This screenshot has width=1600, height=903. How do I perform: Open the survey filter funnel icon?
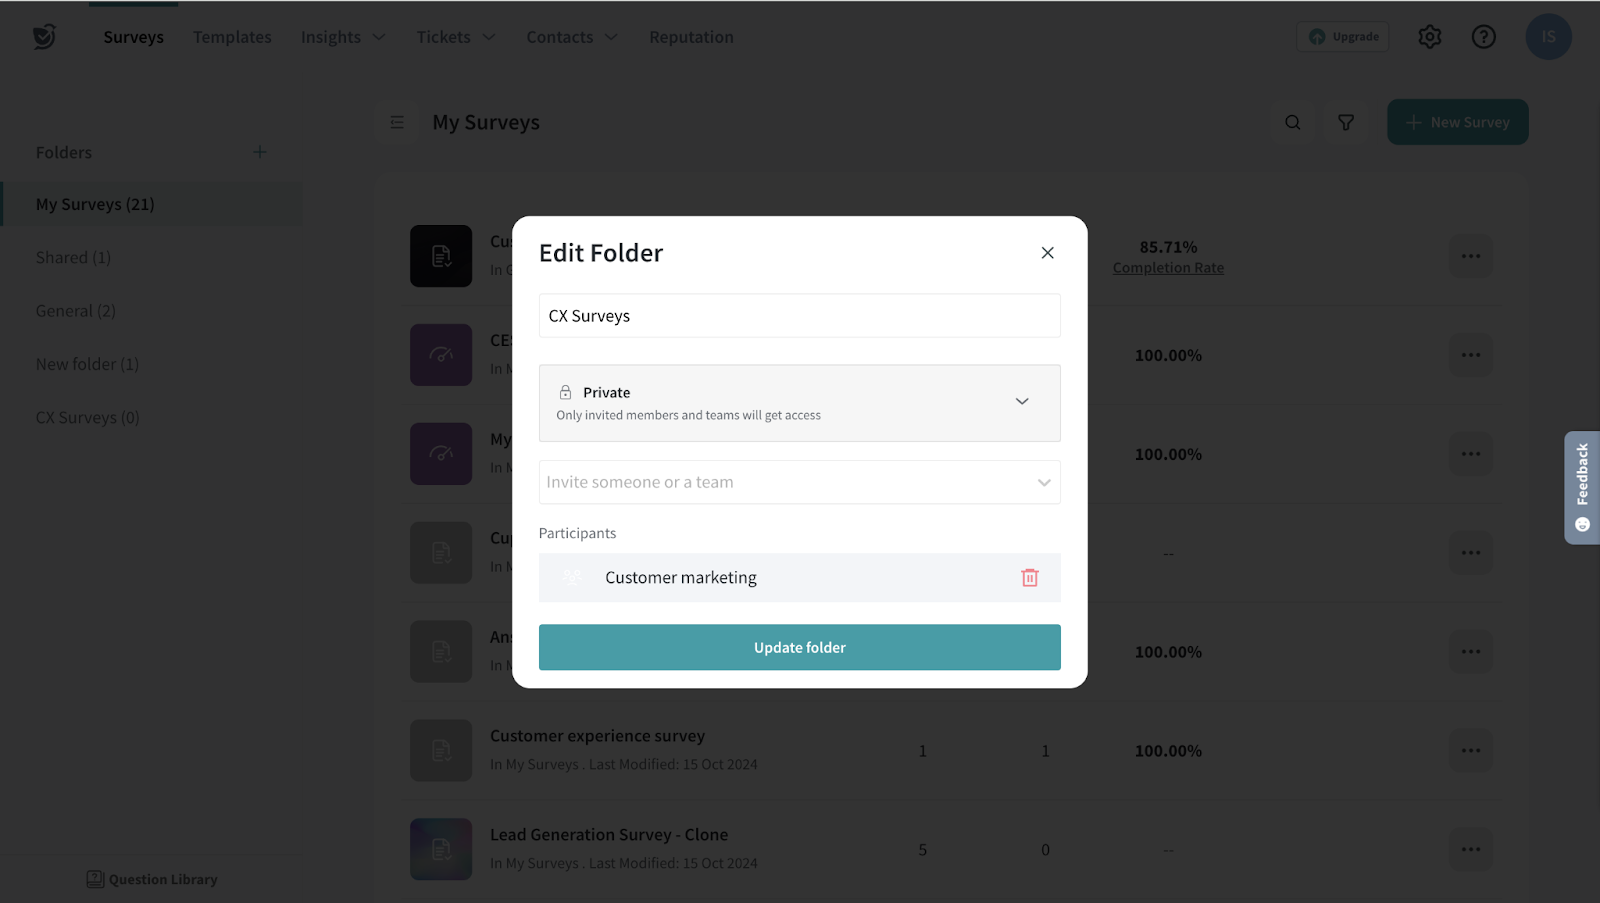tap(1346, 122)
